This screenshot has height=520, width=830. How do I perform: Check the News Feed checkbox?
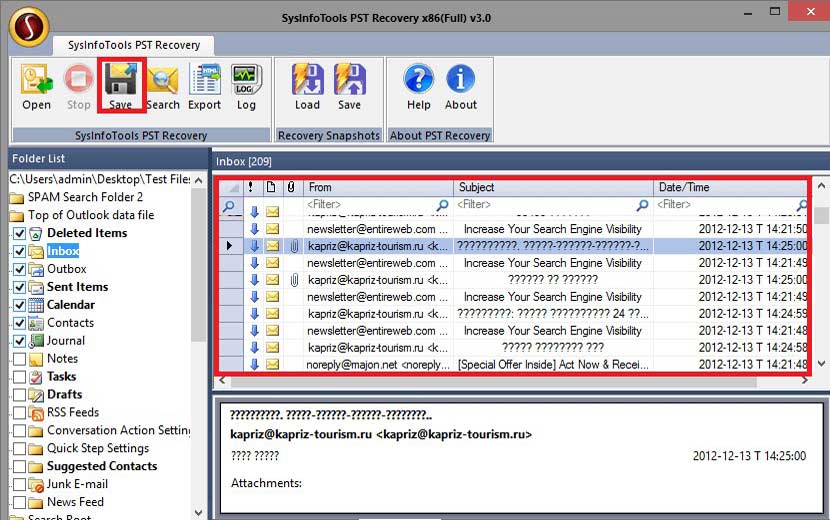[19, 503]
